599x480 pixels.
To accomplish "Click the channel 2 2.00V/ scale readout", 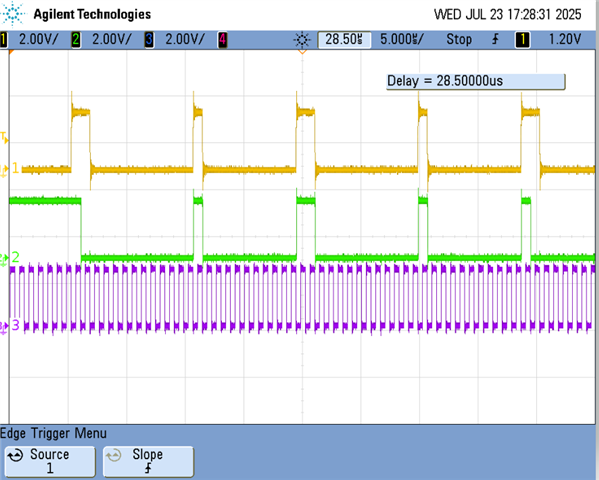I will point(112,39).
